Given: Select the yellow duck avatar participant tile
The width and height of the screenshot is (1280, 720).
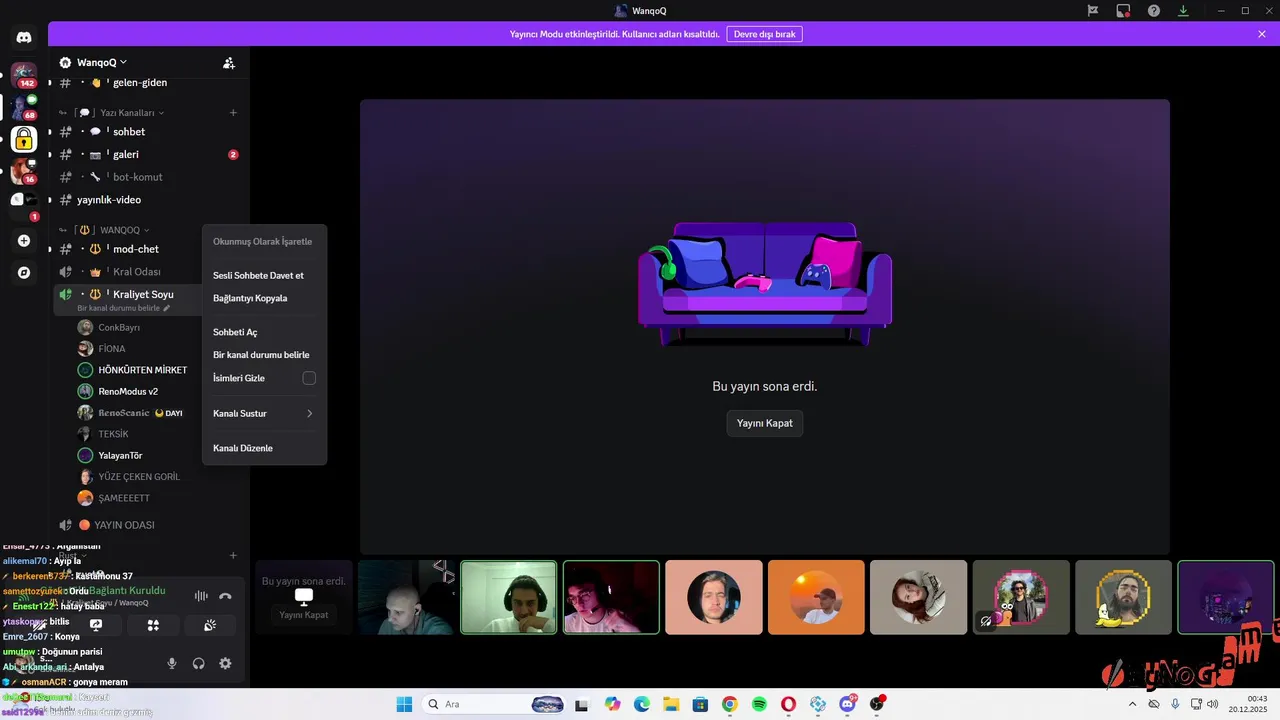Looking at the screenshot, I should pos(1123,597).
